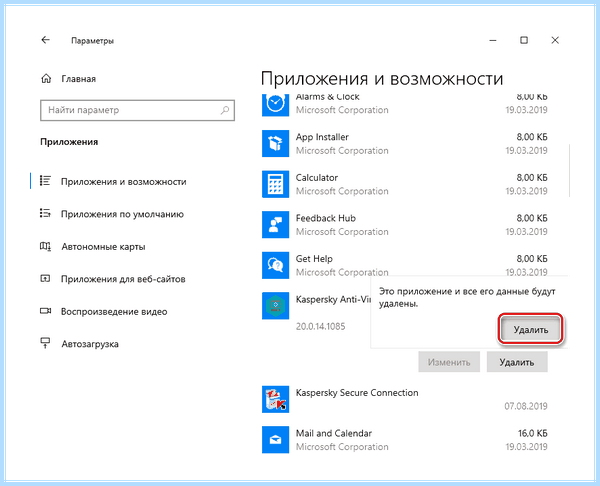The width and height of the screenshot is (600, 486).
Task: Click the 8,00 КБ size of App Installer
Action: pos(532,137)
